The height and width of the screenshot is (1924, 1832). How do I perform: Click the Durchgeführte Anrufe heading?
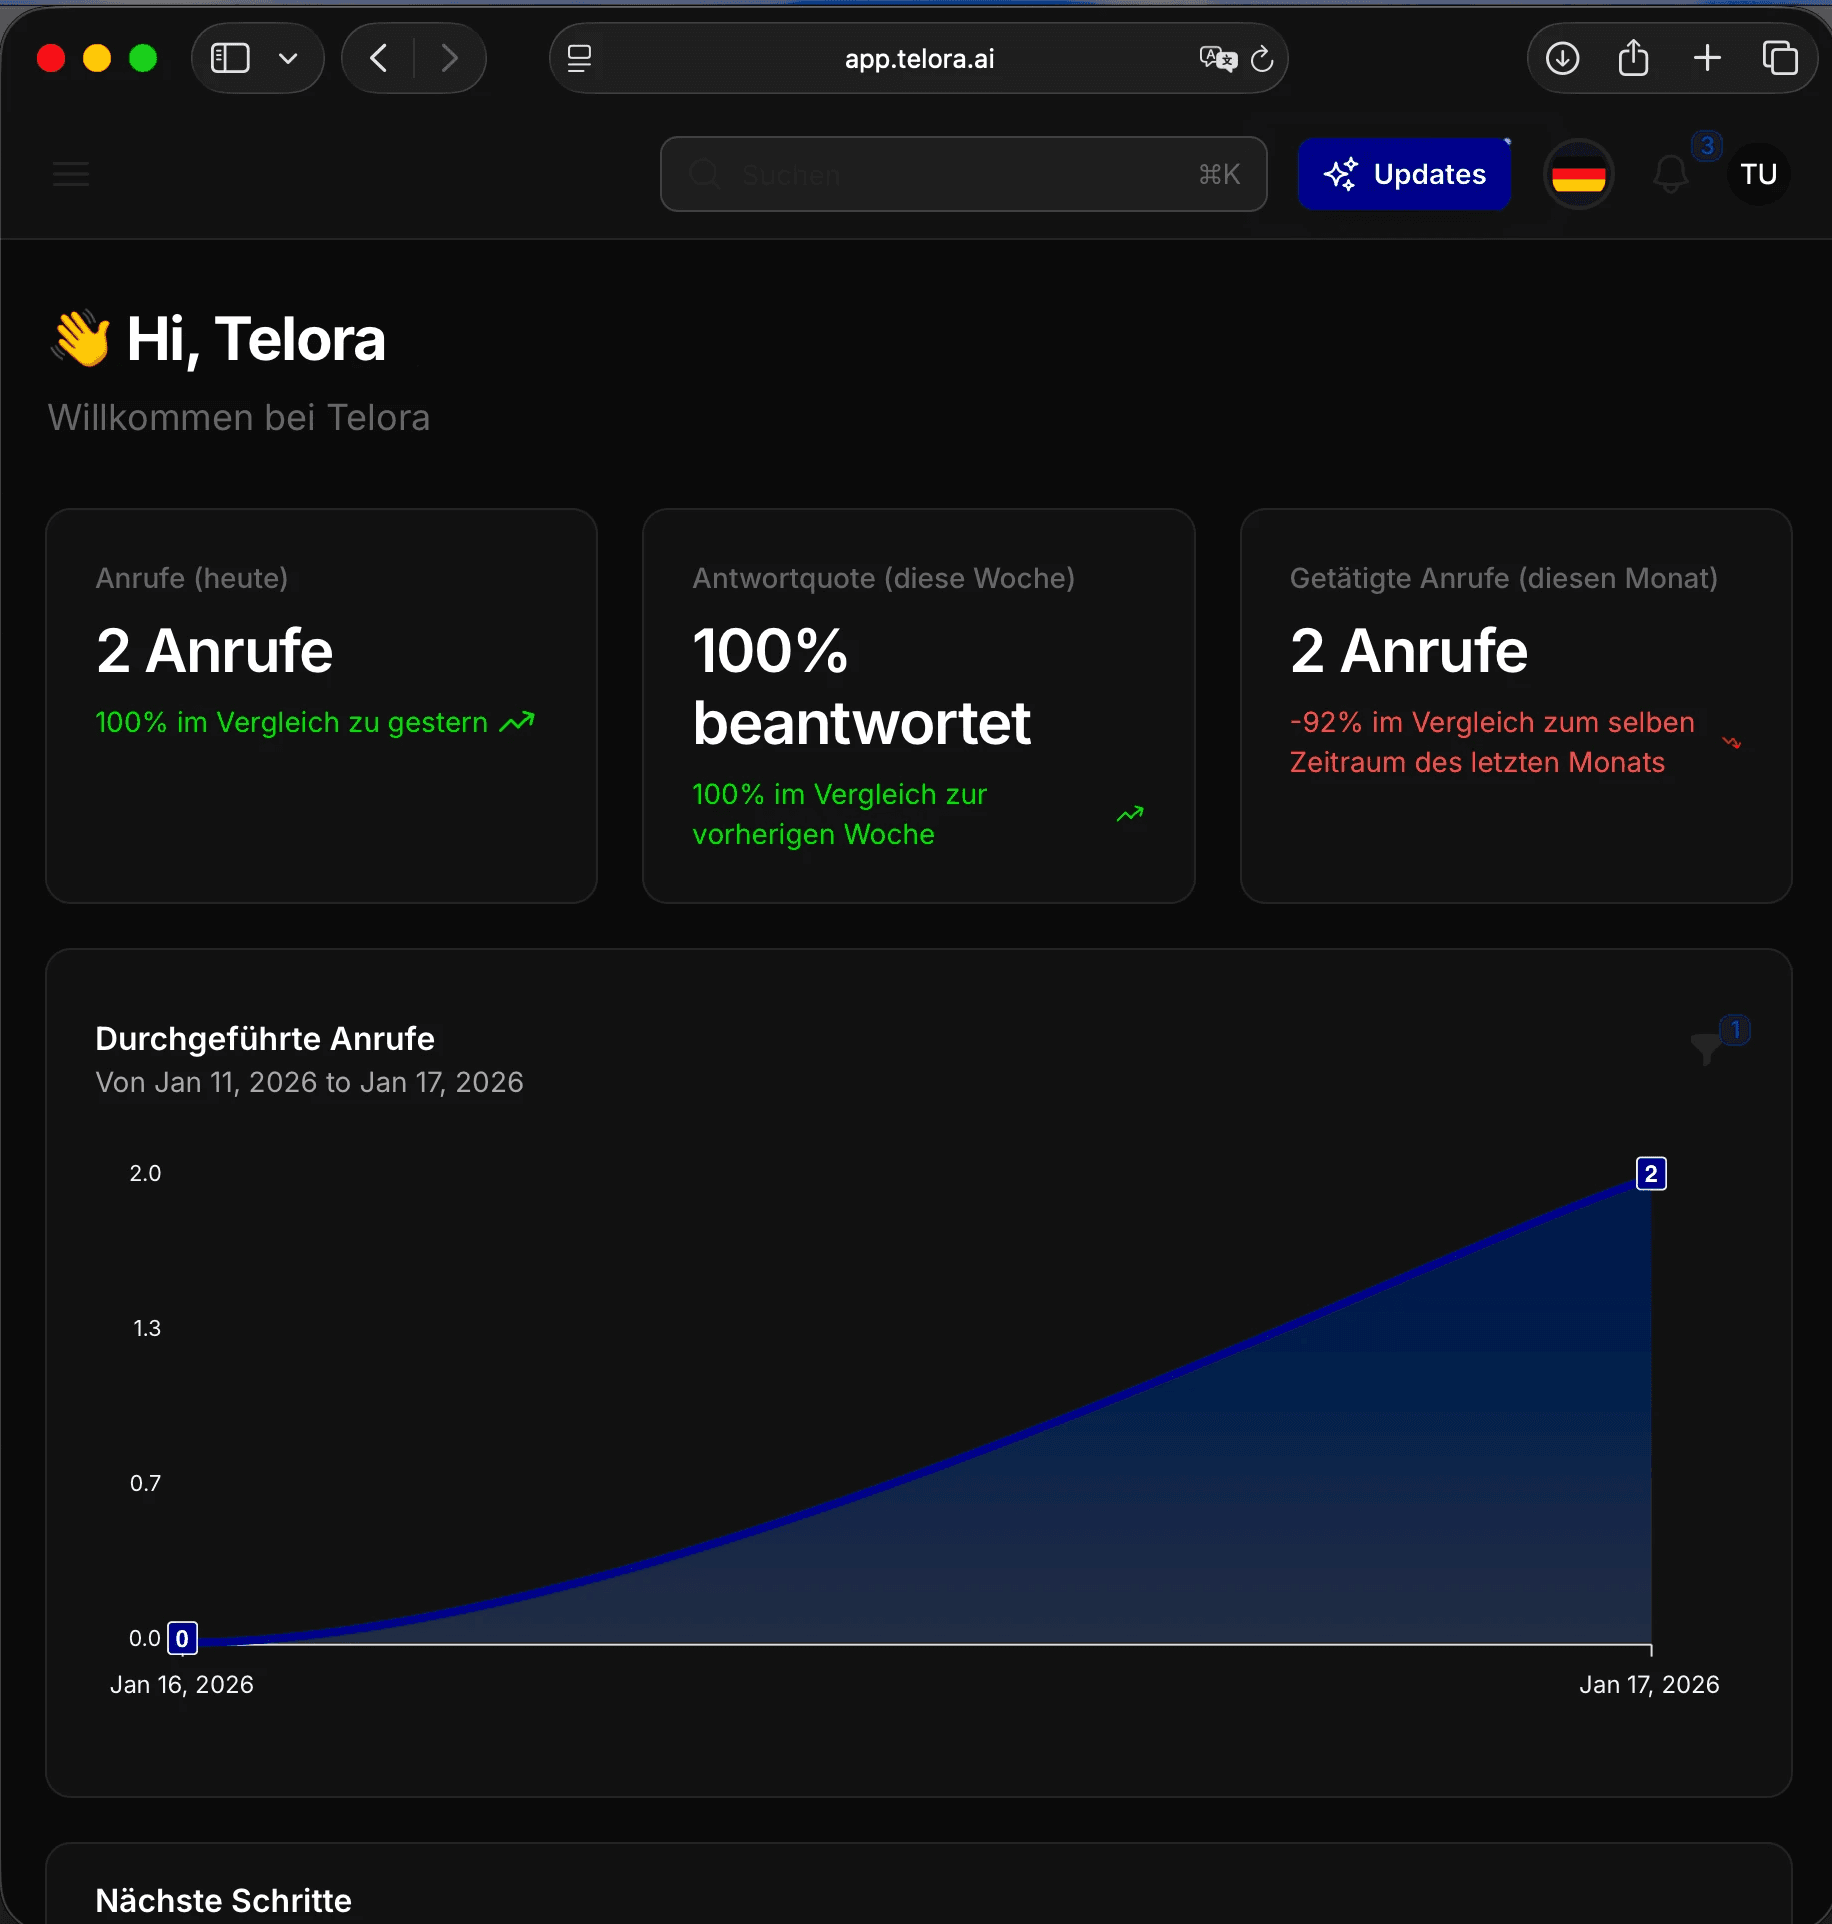[265, 1039]
